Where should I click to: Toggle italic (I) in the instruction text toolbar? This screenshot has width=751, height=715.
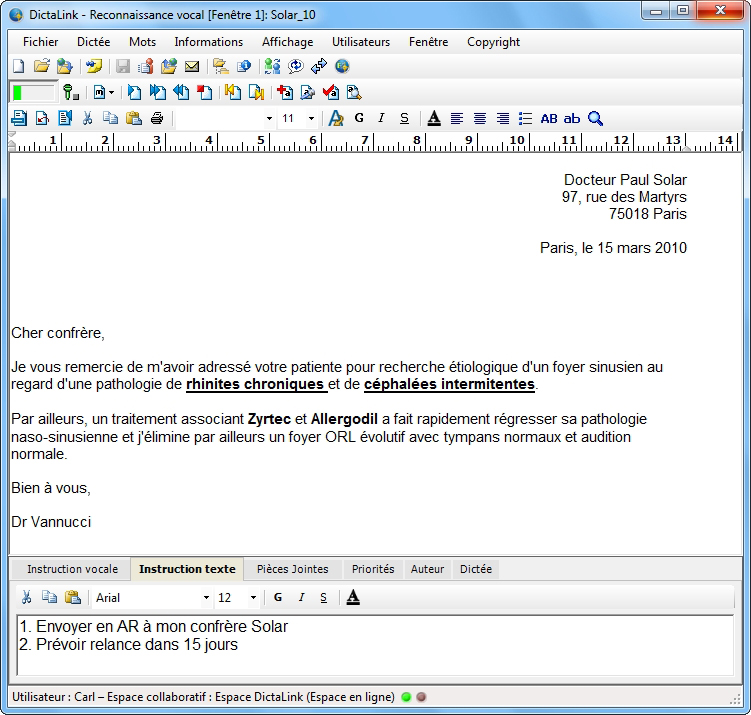(301, 598)
